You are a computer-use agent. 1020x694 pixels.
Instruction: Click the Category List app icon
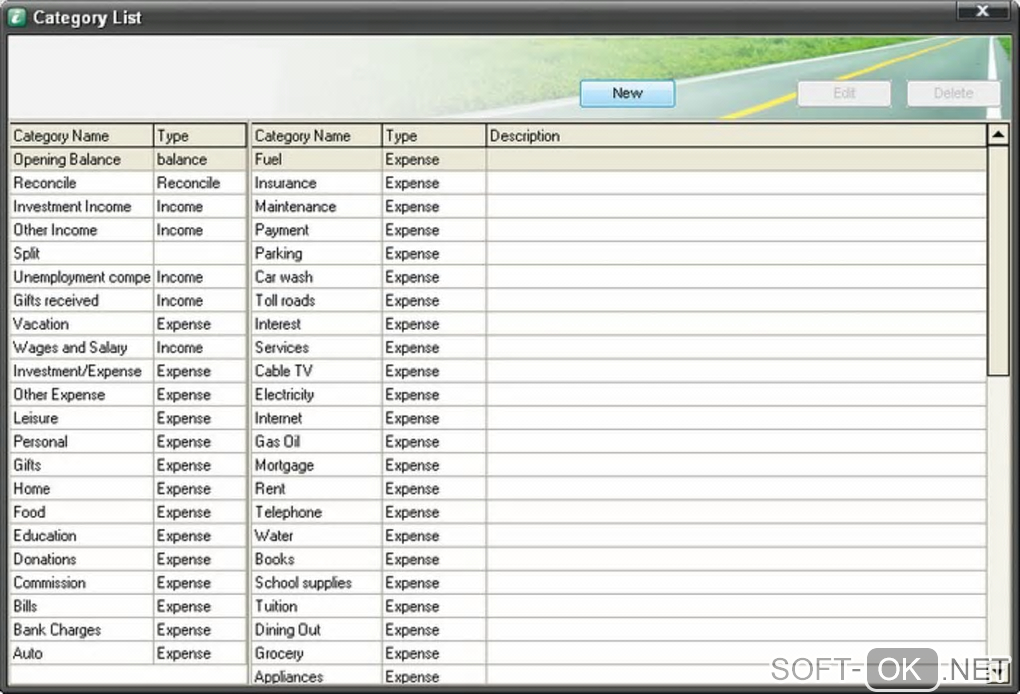click(16, 17)
